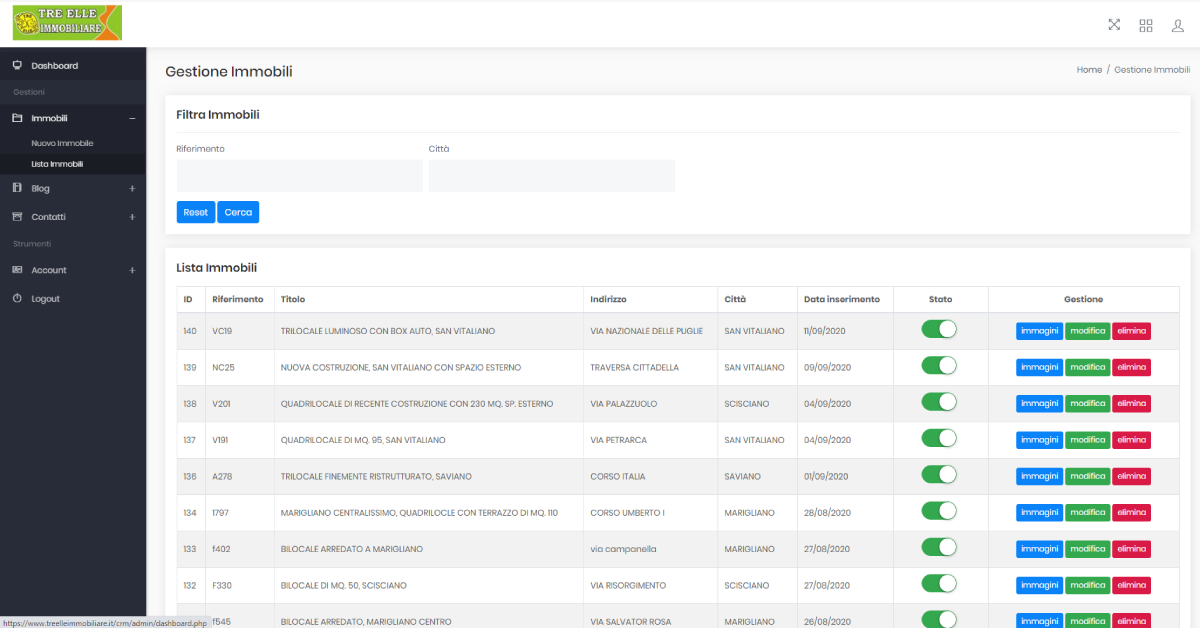Open Nuovo Immobile submenu item
1200x628 pixels.
[x=62, y=143]
